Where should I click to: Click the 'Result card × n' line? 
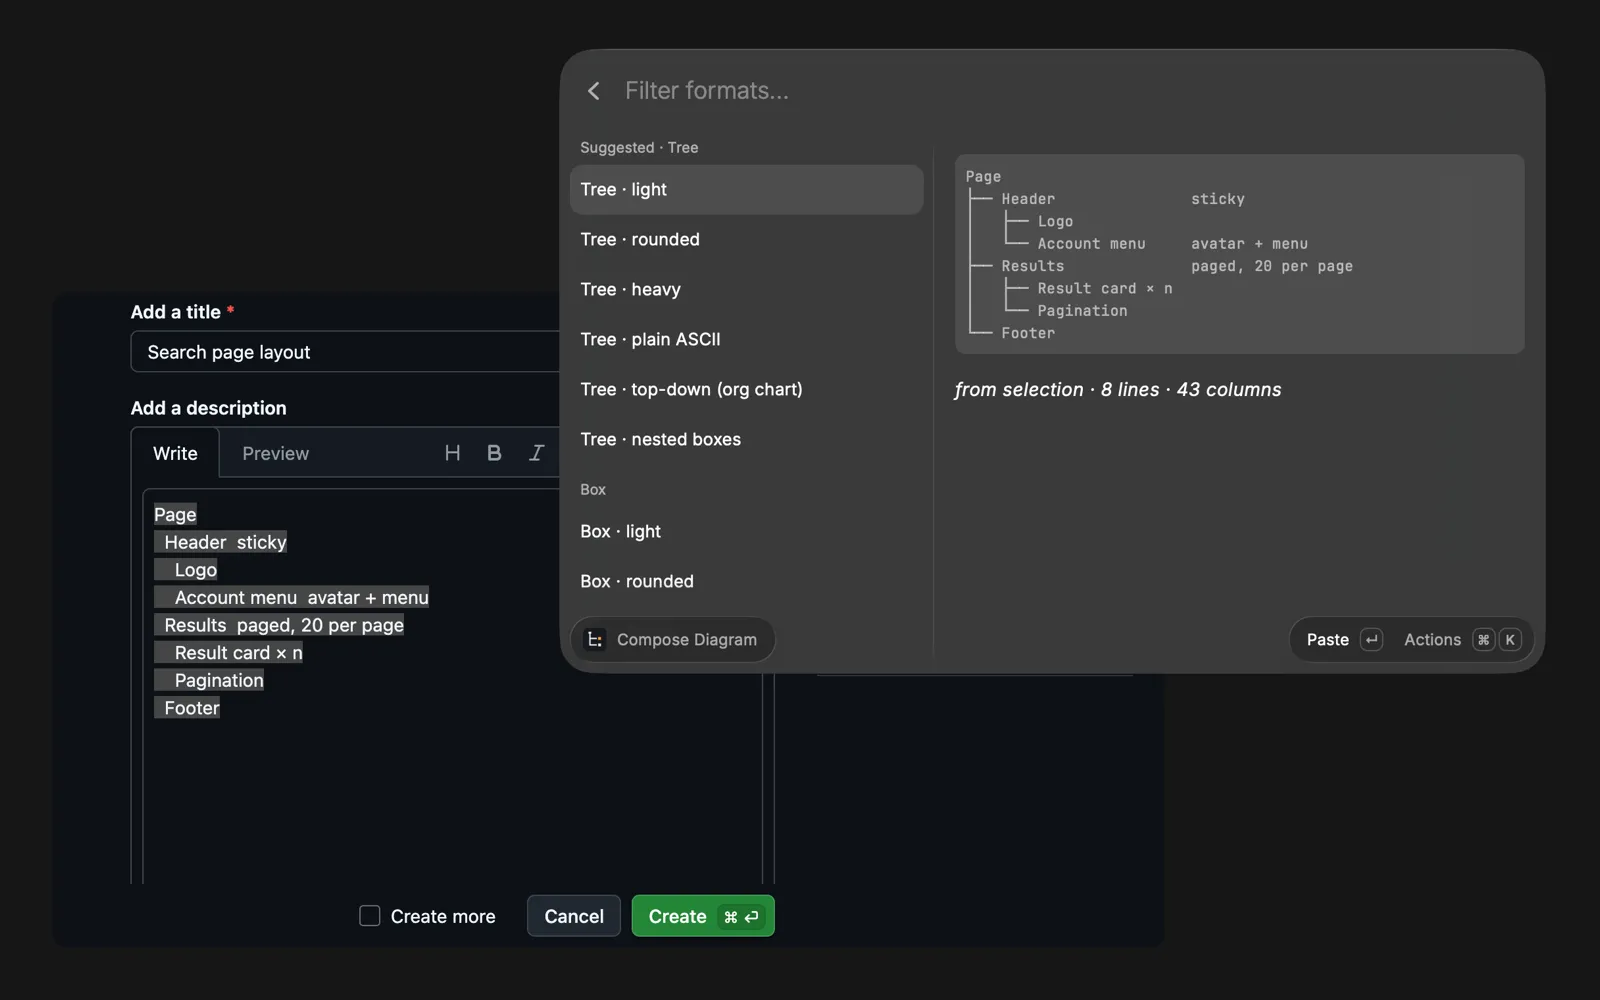point(228,653)
